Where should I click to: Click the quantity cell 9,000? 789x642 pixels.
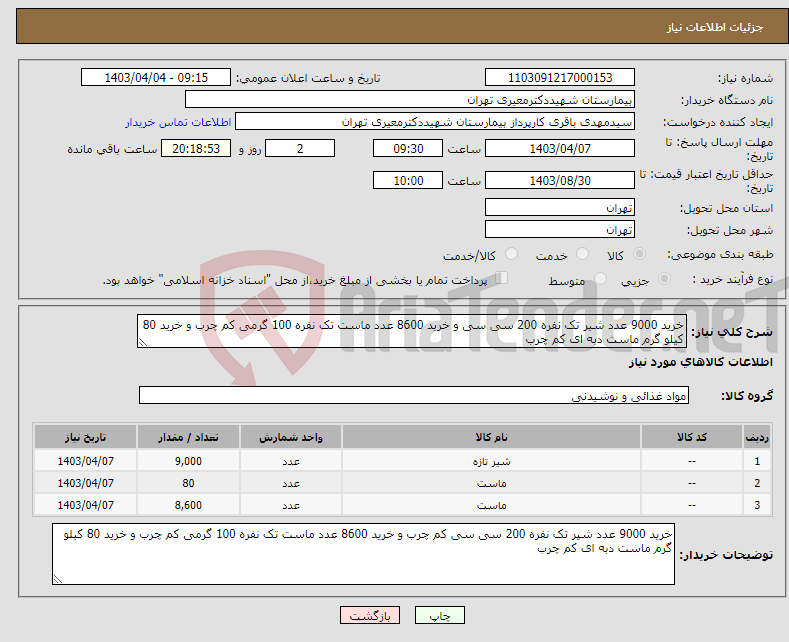click(x=188, y=461)
